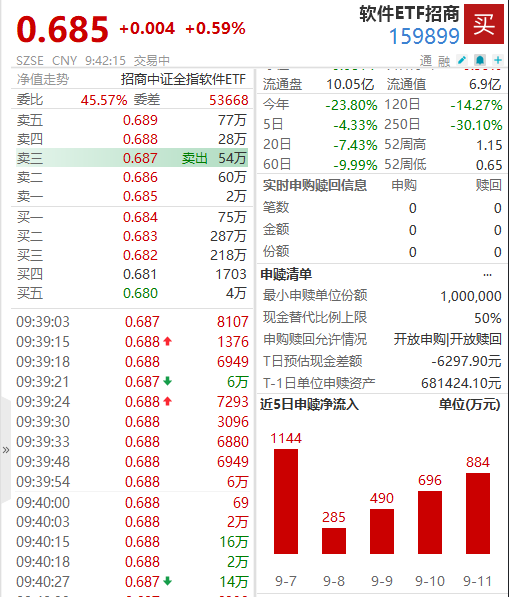Click the 软件ETF招商 title name
Screen dimensions: 509x597
409,14
